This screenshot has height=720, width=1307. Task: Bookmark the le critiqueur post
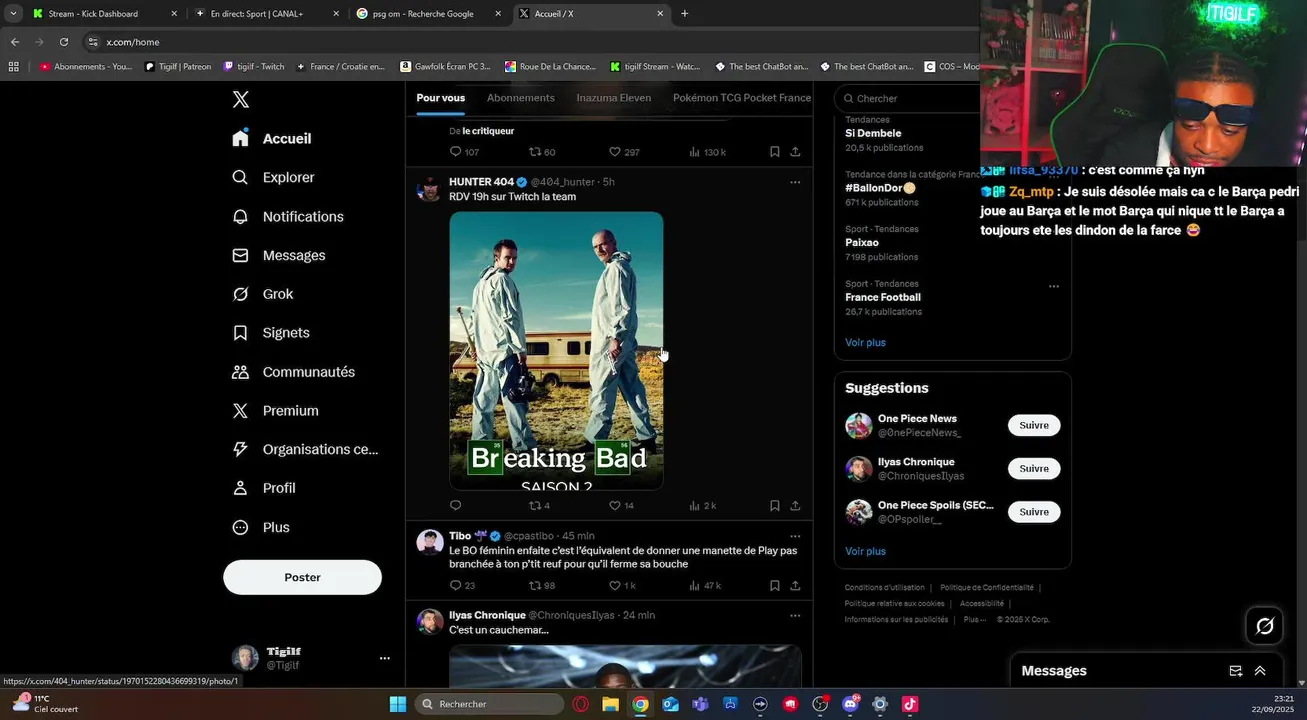coord(775,152)
